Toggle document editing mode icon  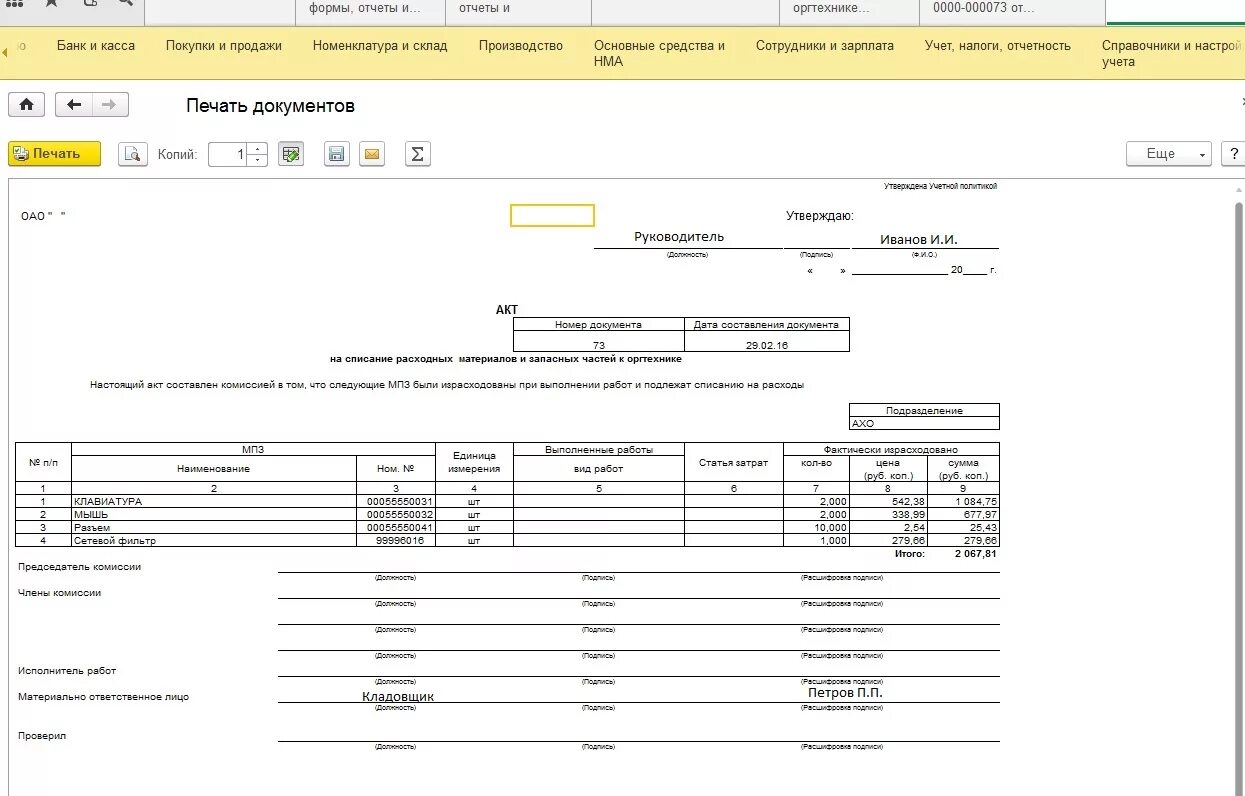click(291, 154)
